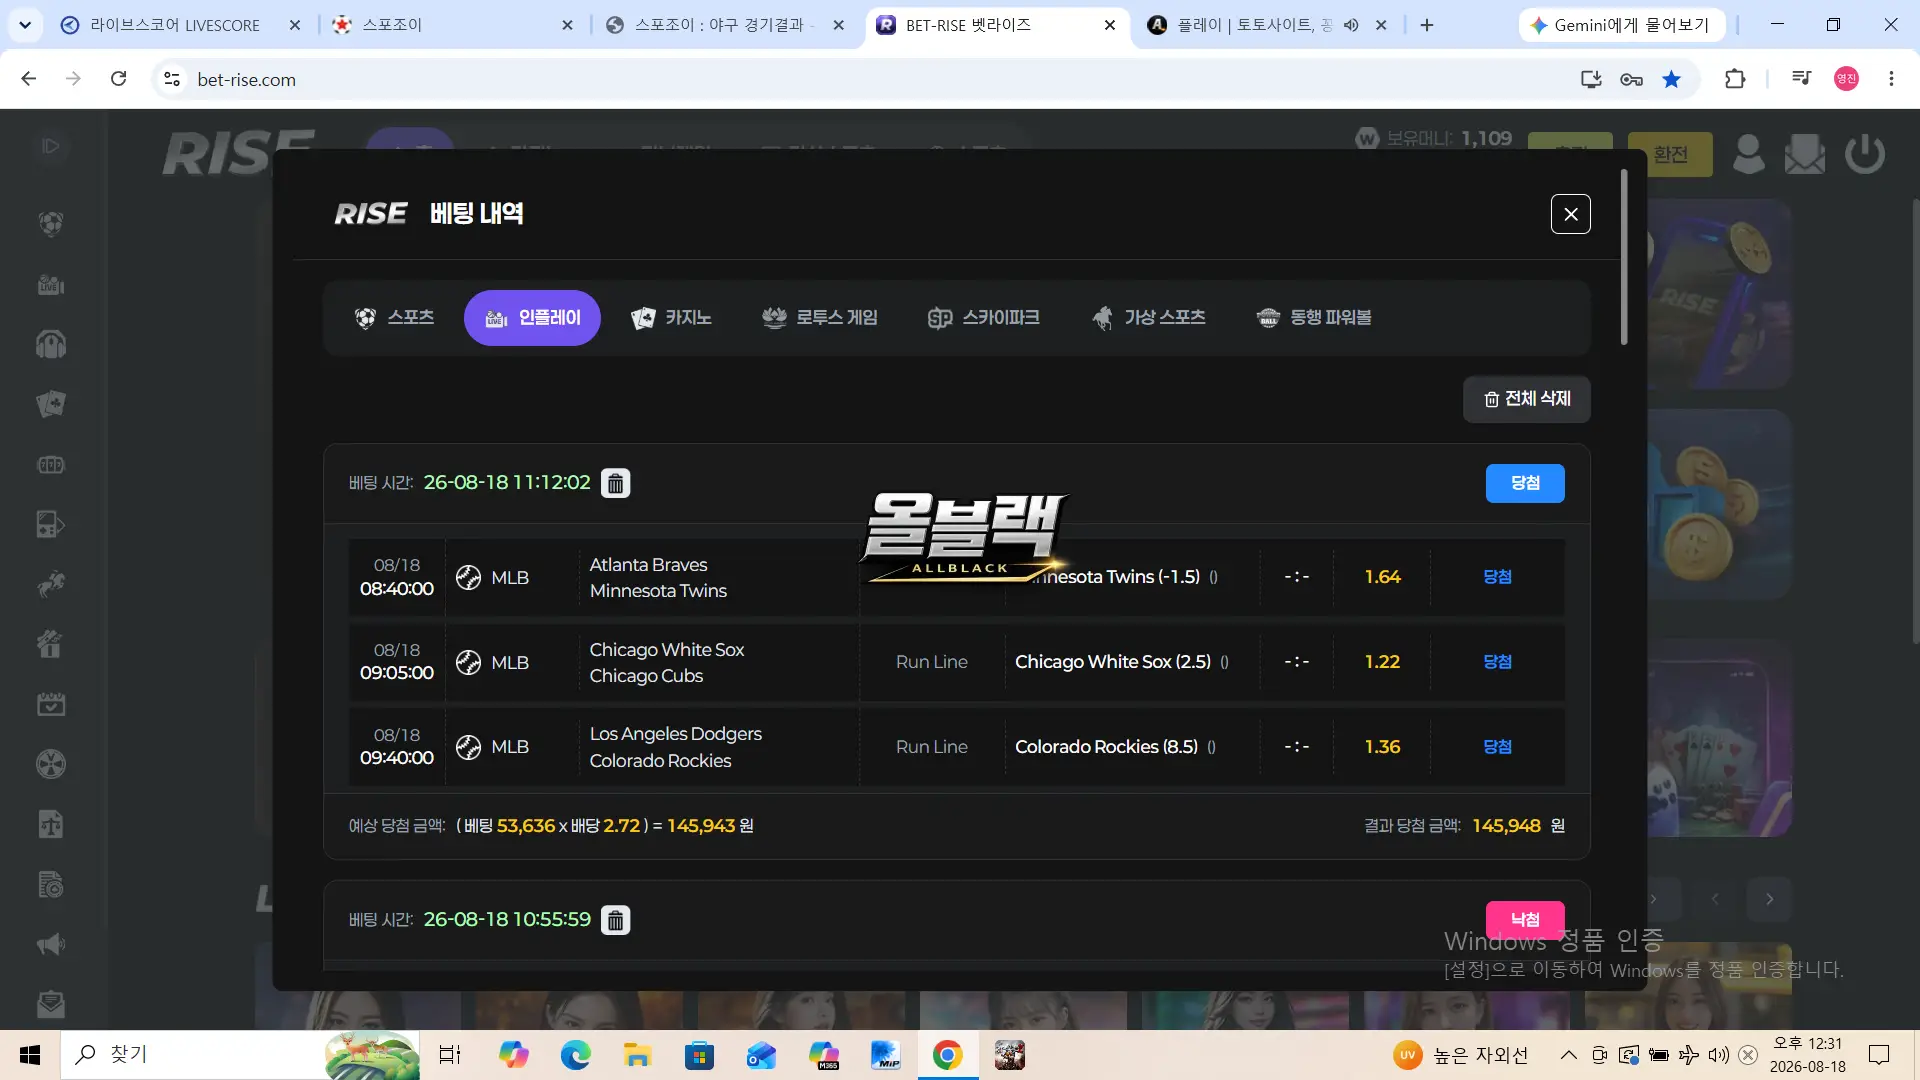Select the Chicago White Sox (2.5) pick
Image resolution: width=1920 pixels, height=1080 pixels.
(1112, 662)
